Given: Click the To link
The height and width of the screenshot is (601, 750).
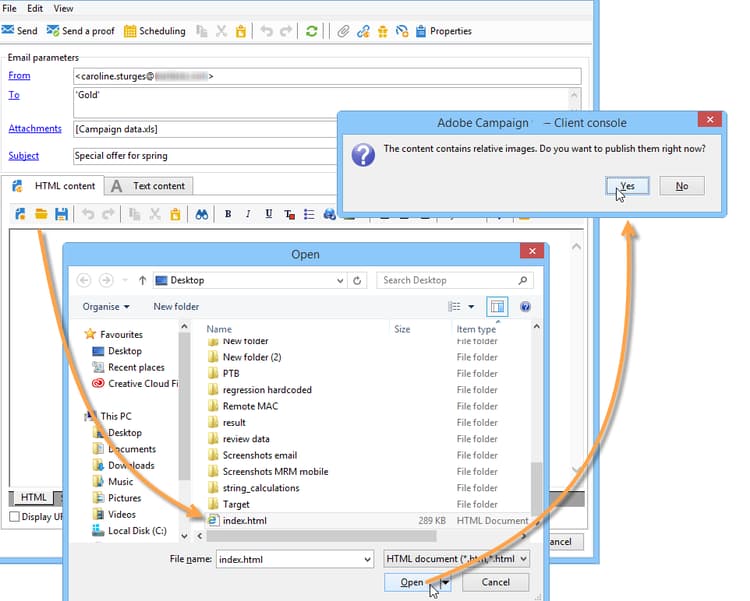Looking at the screenshot, I should (14, 95).
